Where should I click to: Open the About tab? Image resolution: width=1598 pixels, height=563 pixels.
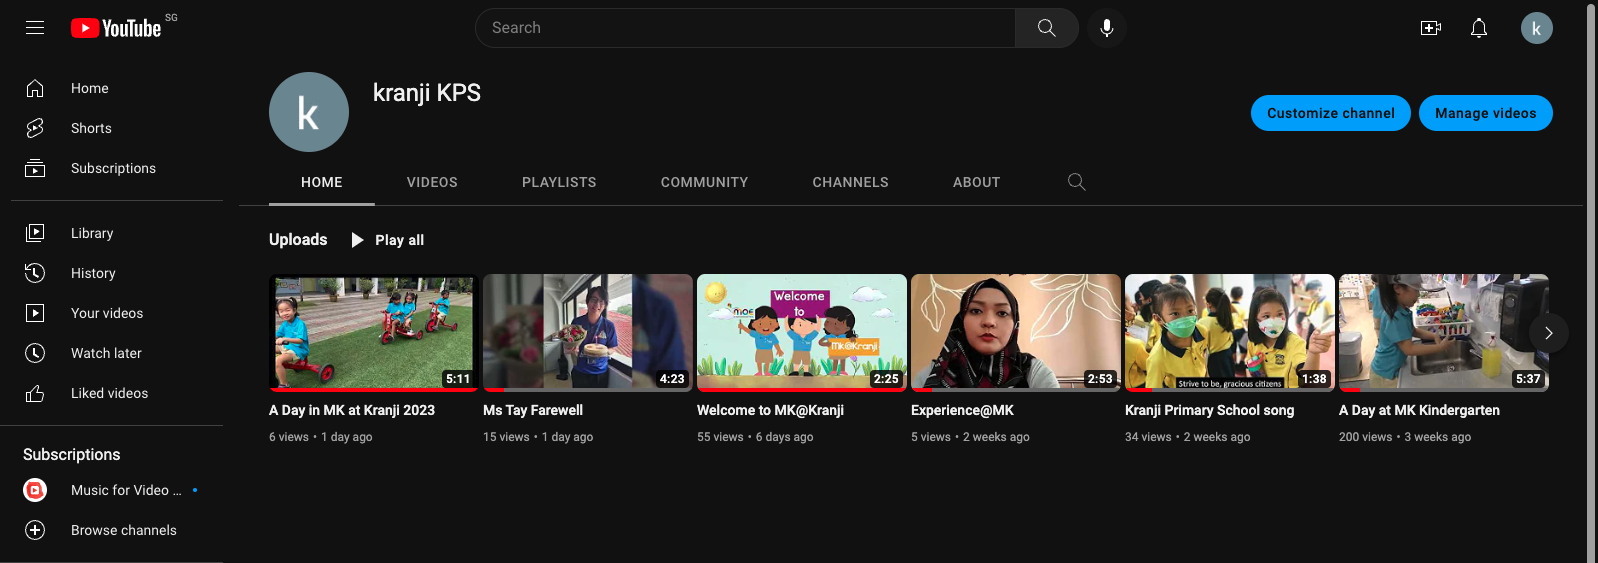tap(976, 182)
